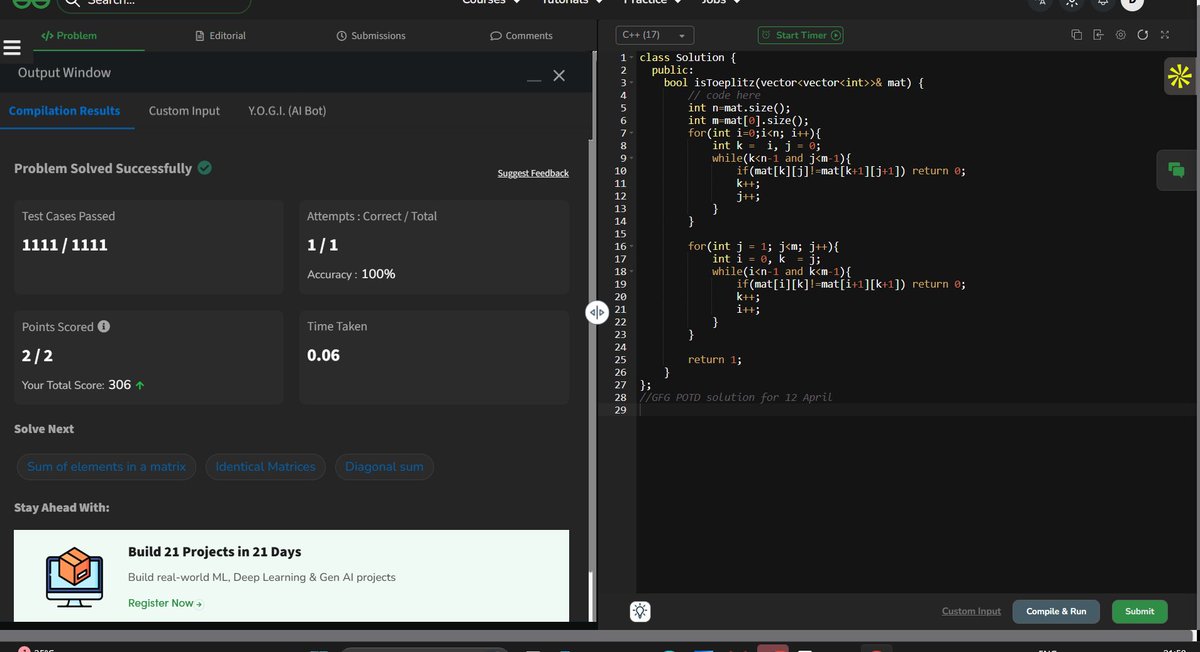Copy the code with the copy icon
The height and width of the screenshot is (652, 1200).
coord(1076,35)
